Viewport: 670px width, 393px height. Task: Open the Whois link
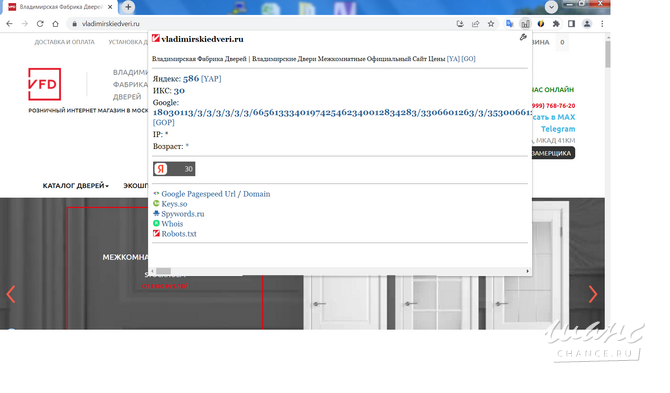172,224
